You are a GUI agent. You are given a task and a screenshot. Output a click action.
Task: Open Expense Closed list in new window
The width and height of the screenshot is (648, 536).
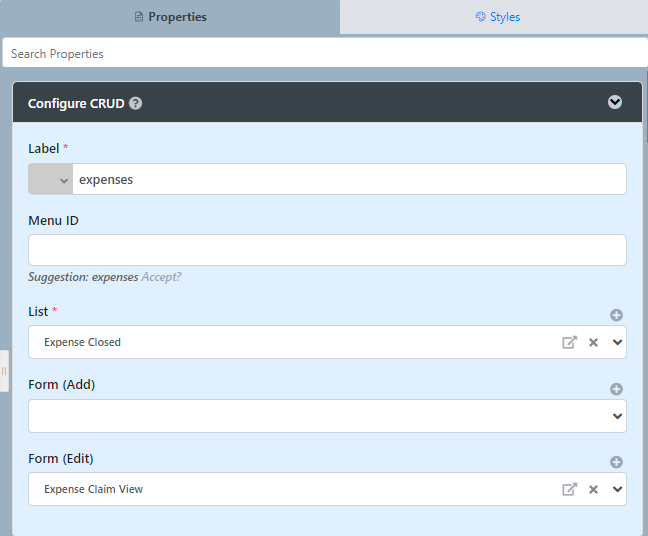(x=569, y=342)
